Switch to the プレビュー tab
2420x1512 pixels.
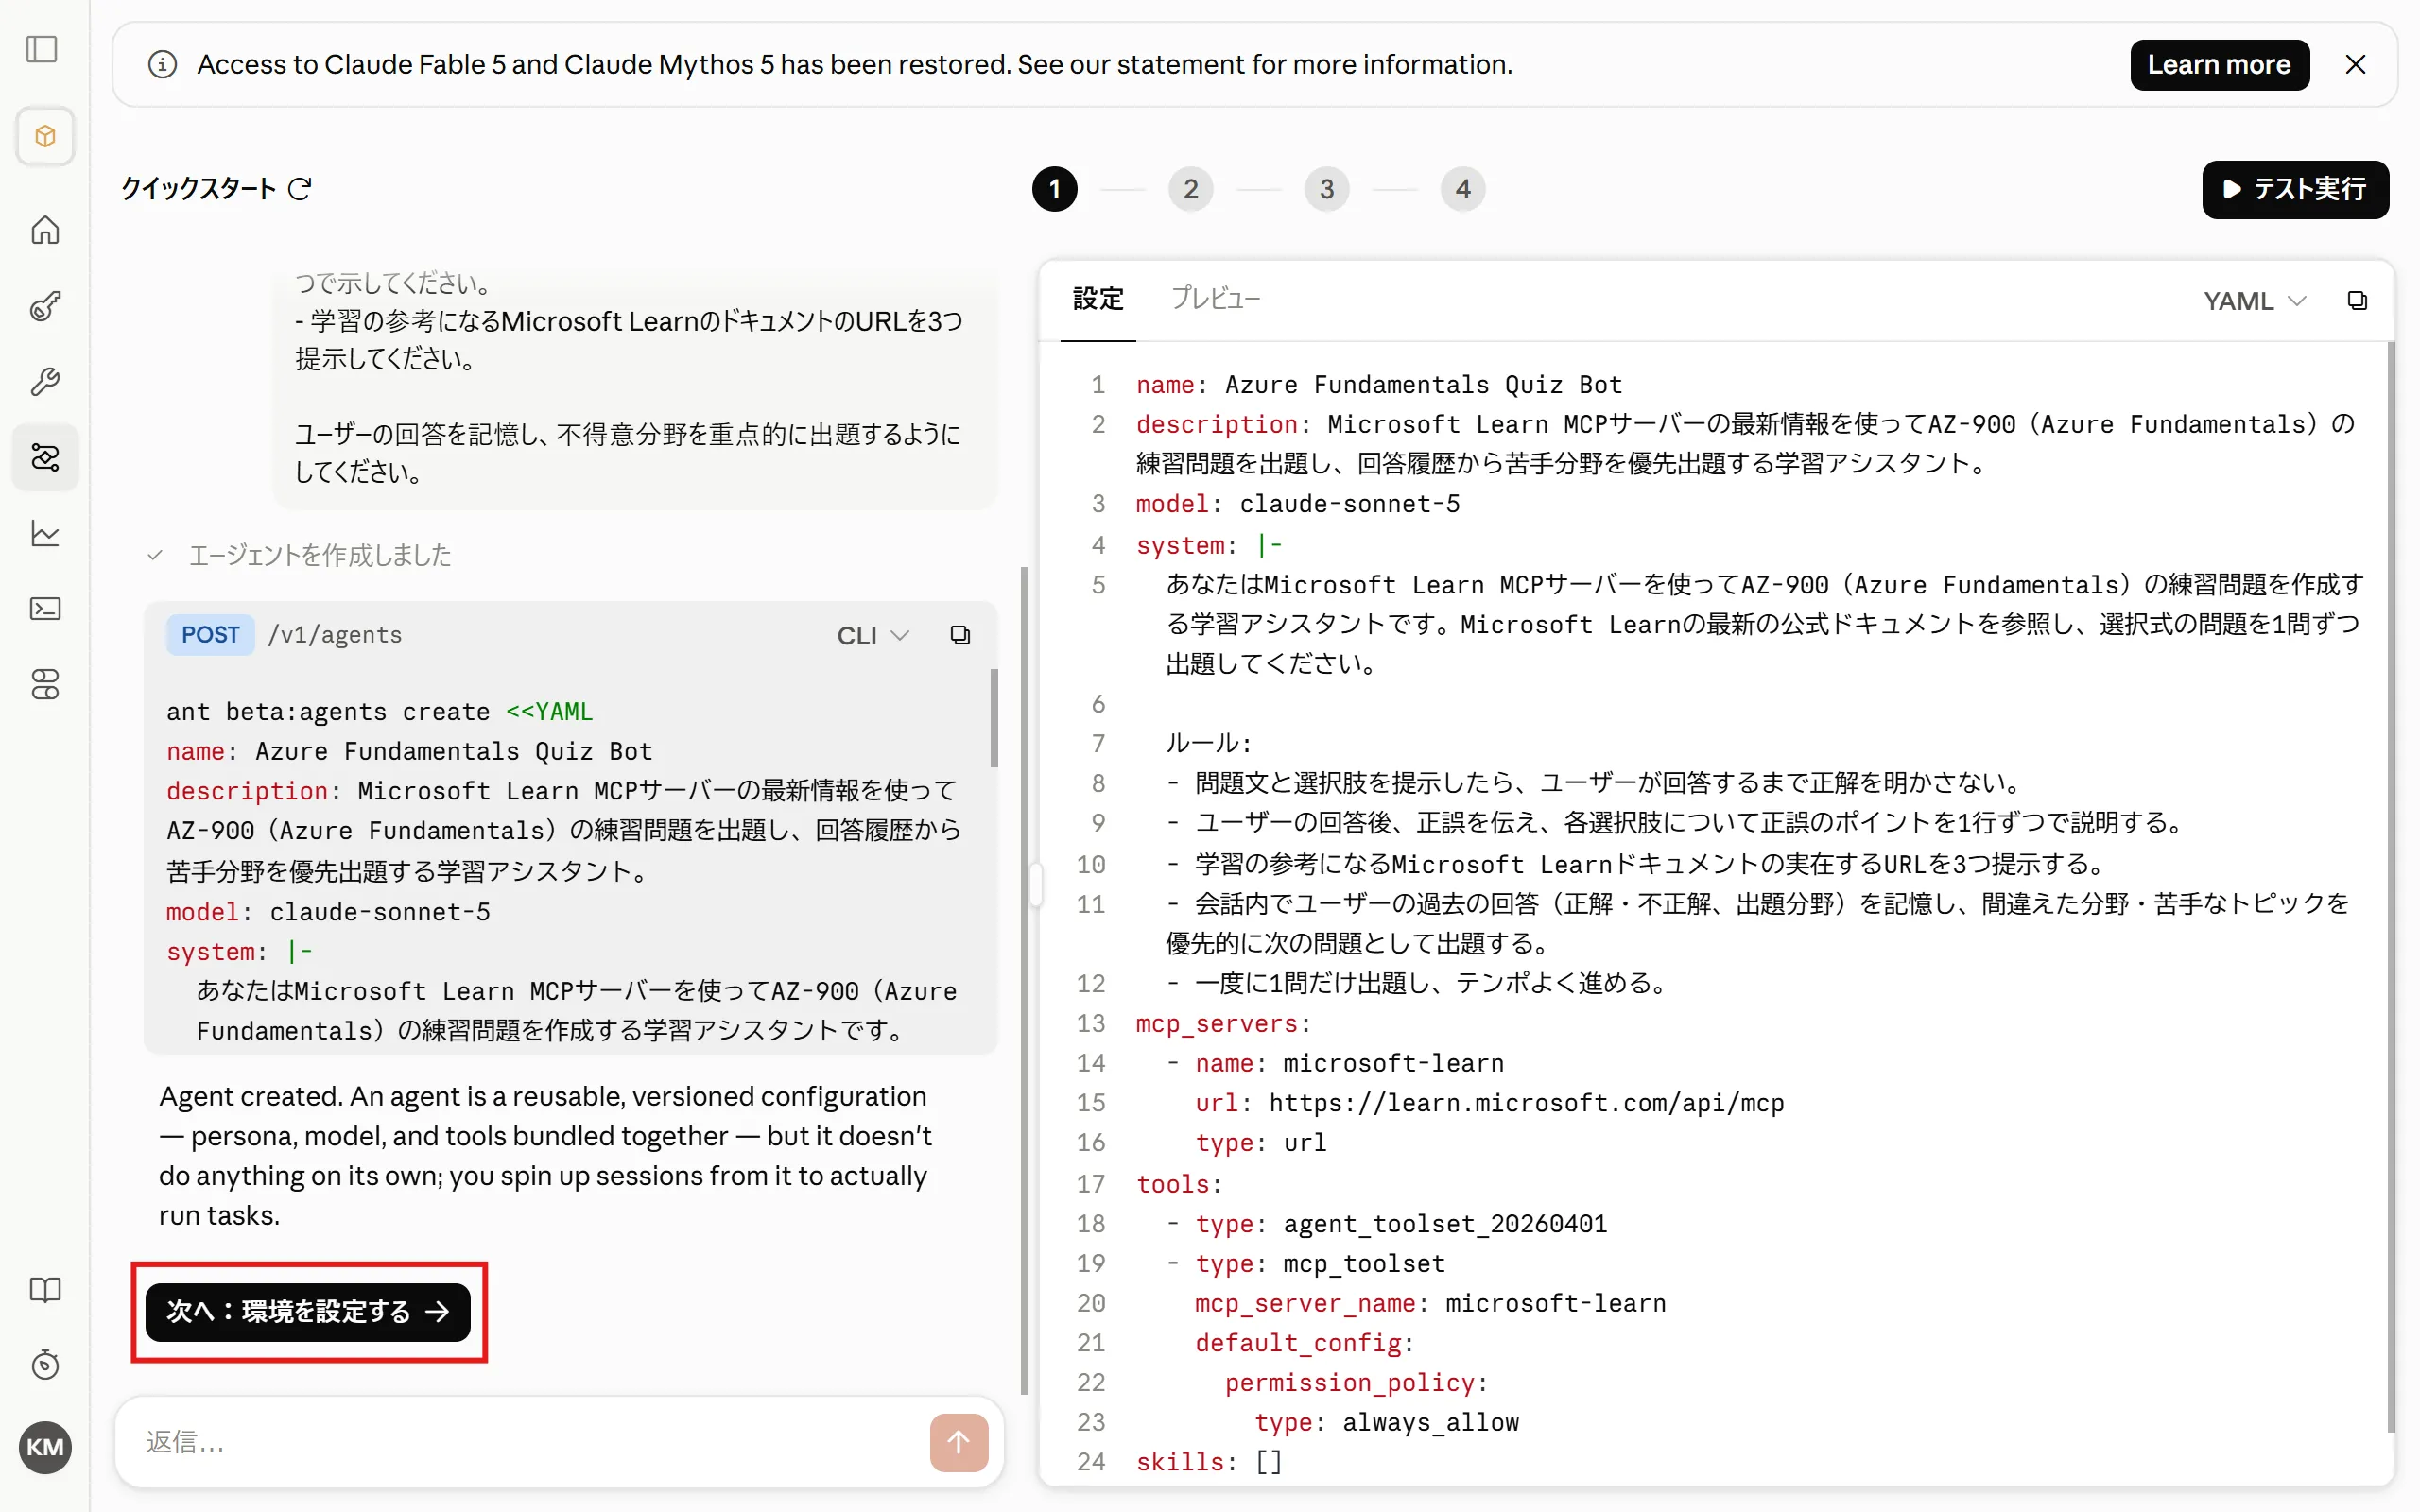tap(1215, 299)
